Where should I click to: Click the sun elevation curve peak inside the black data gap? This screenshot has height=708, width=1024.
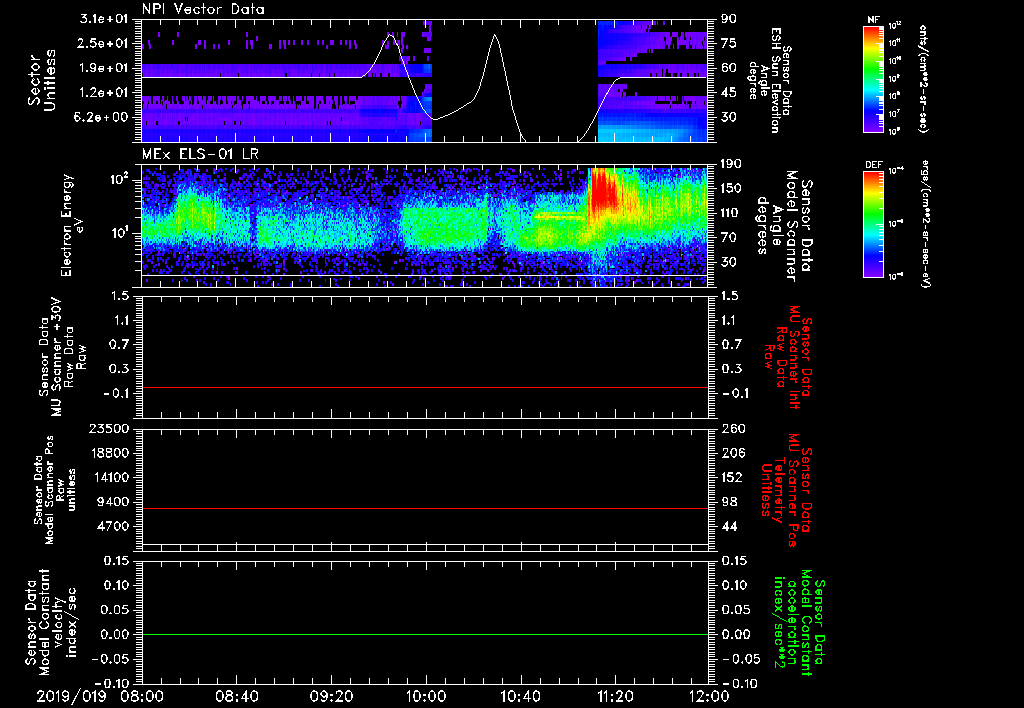pos(494,35)
